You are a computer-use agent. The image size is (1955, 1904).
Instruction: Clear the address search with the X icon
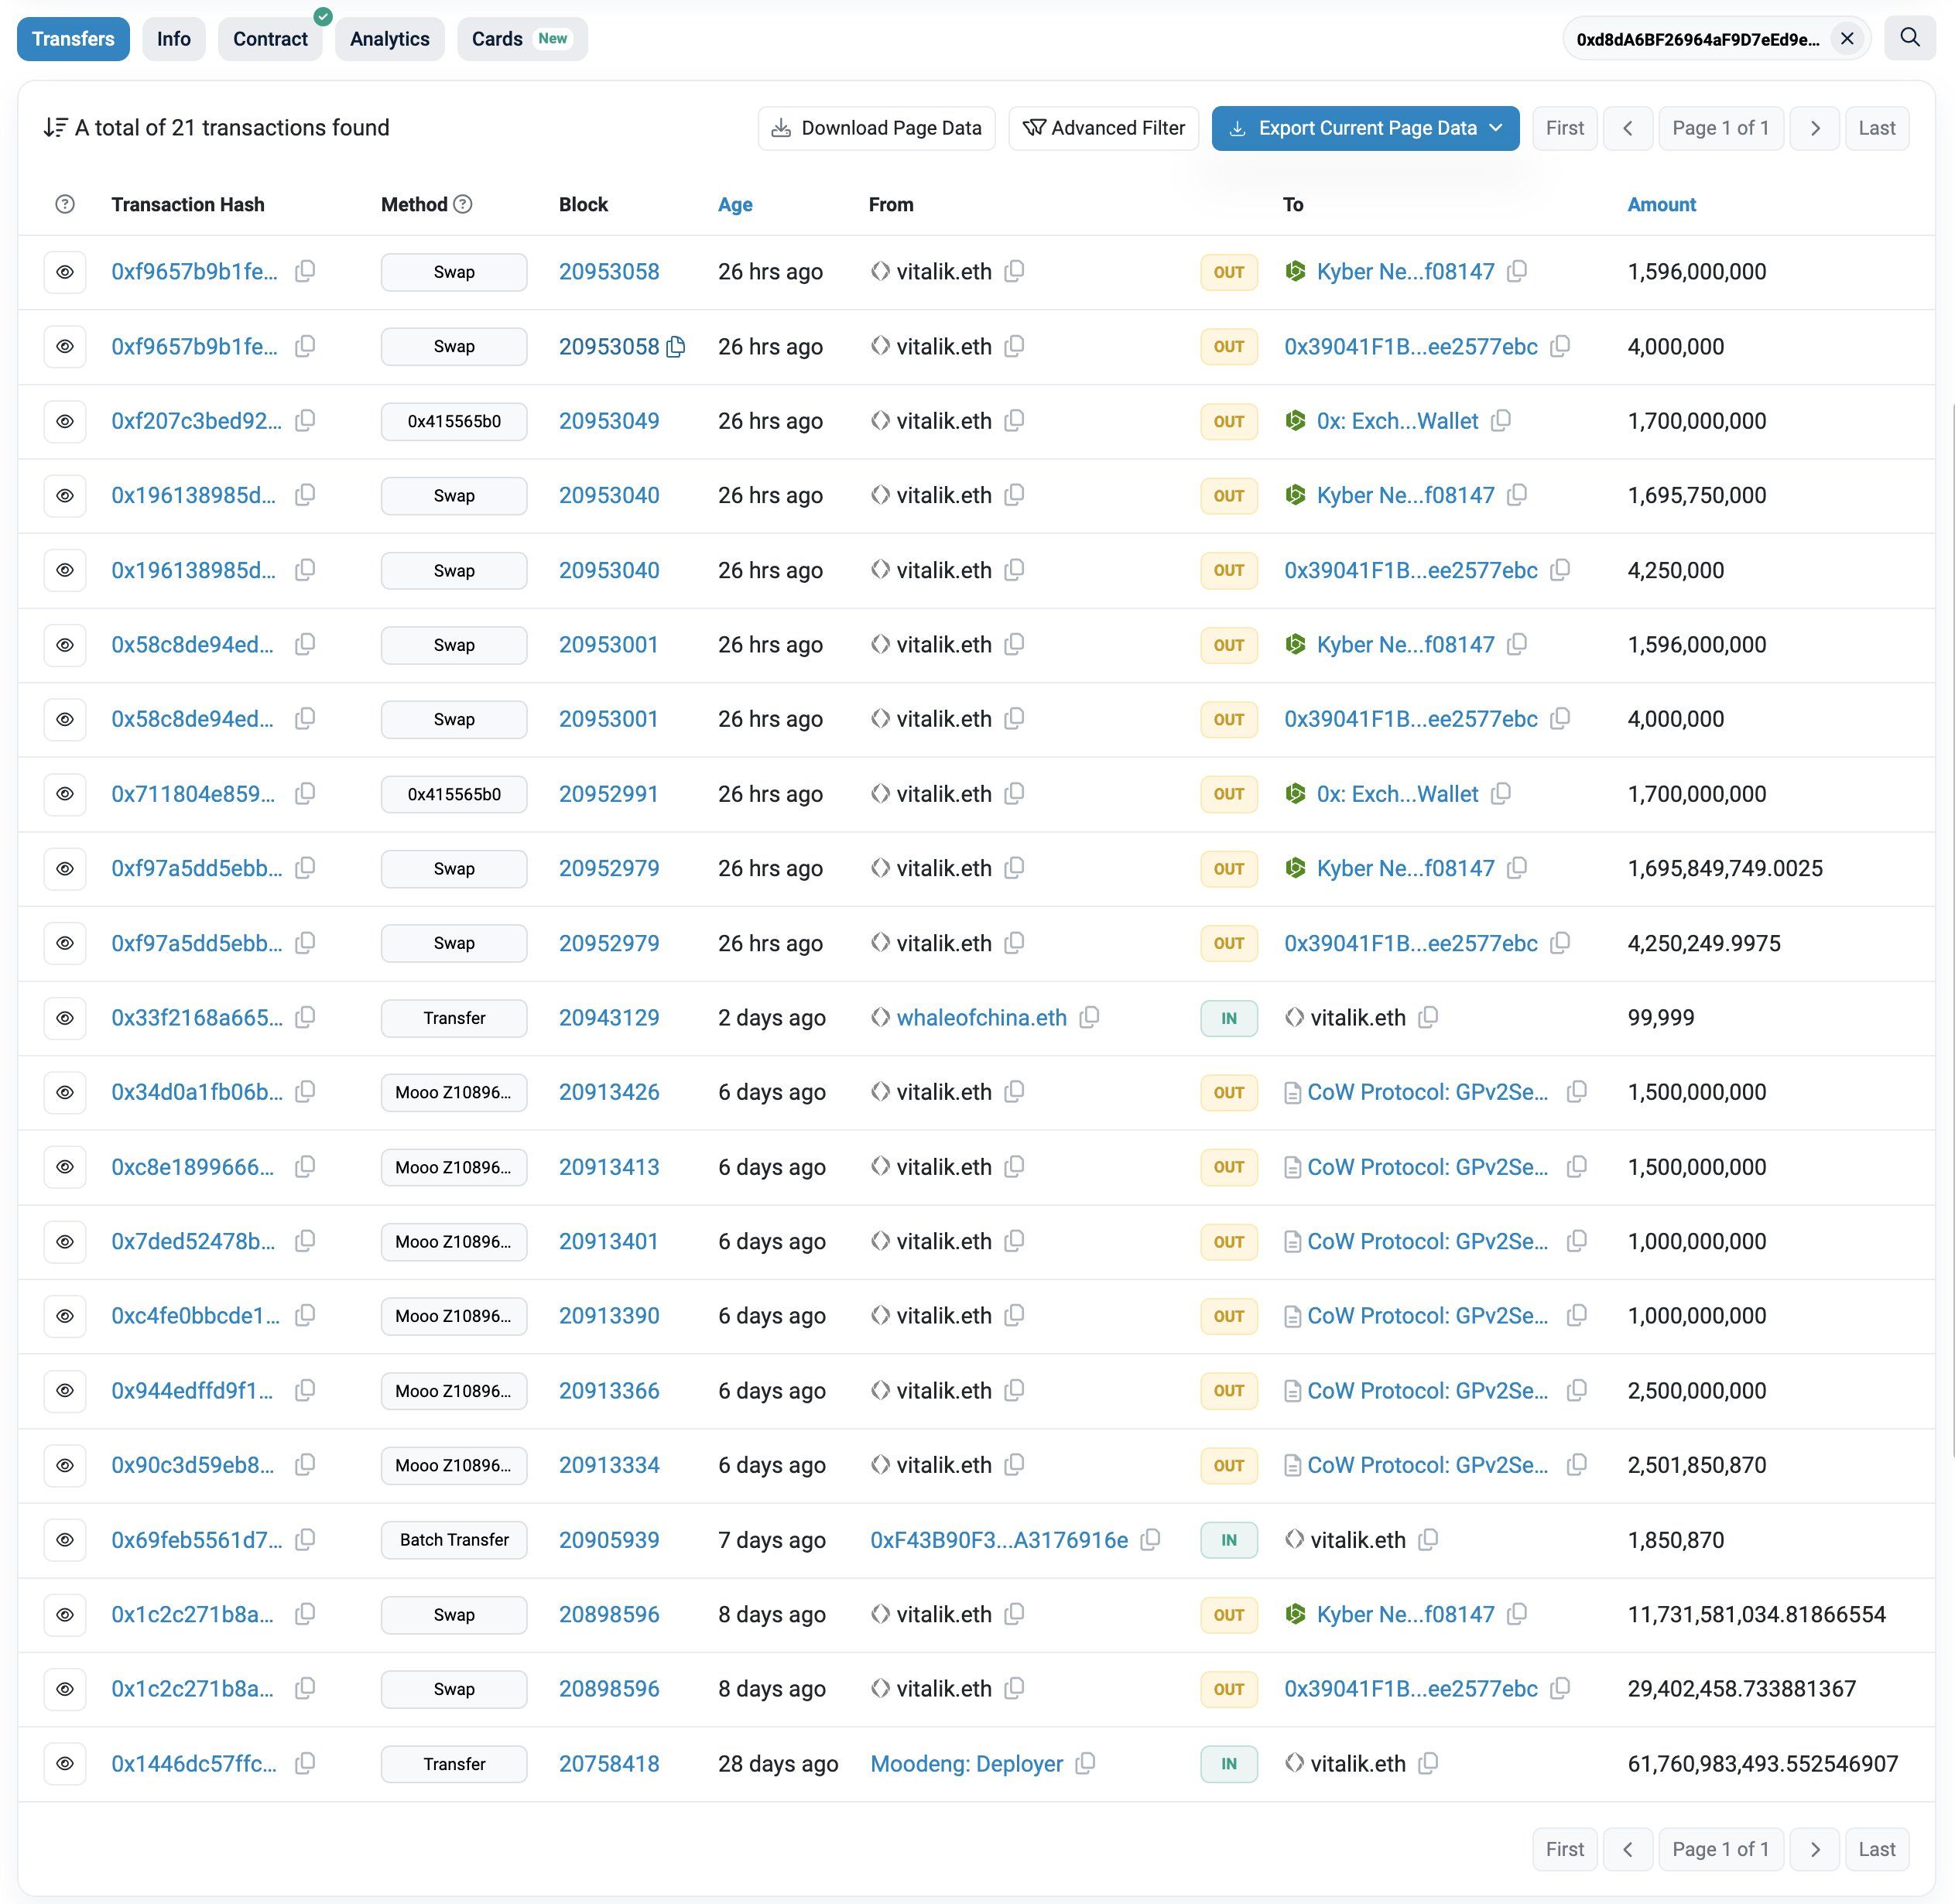point(1846,39)
